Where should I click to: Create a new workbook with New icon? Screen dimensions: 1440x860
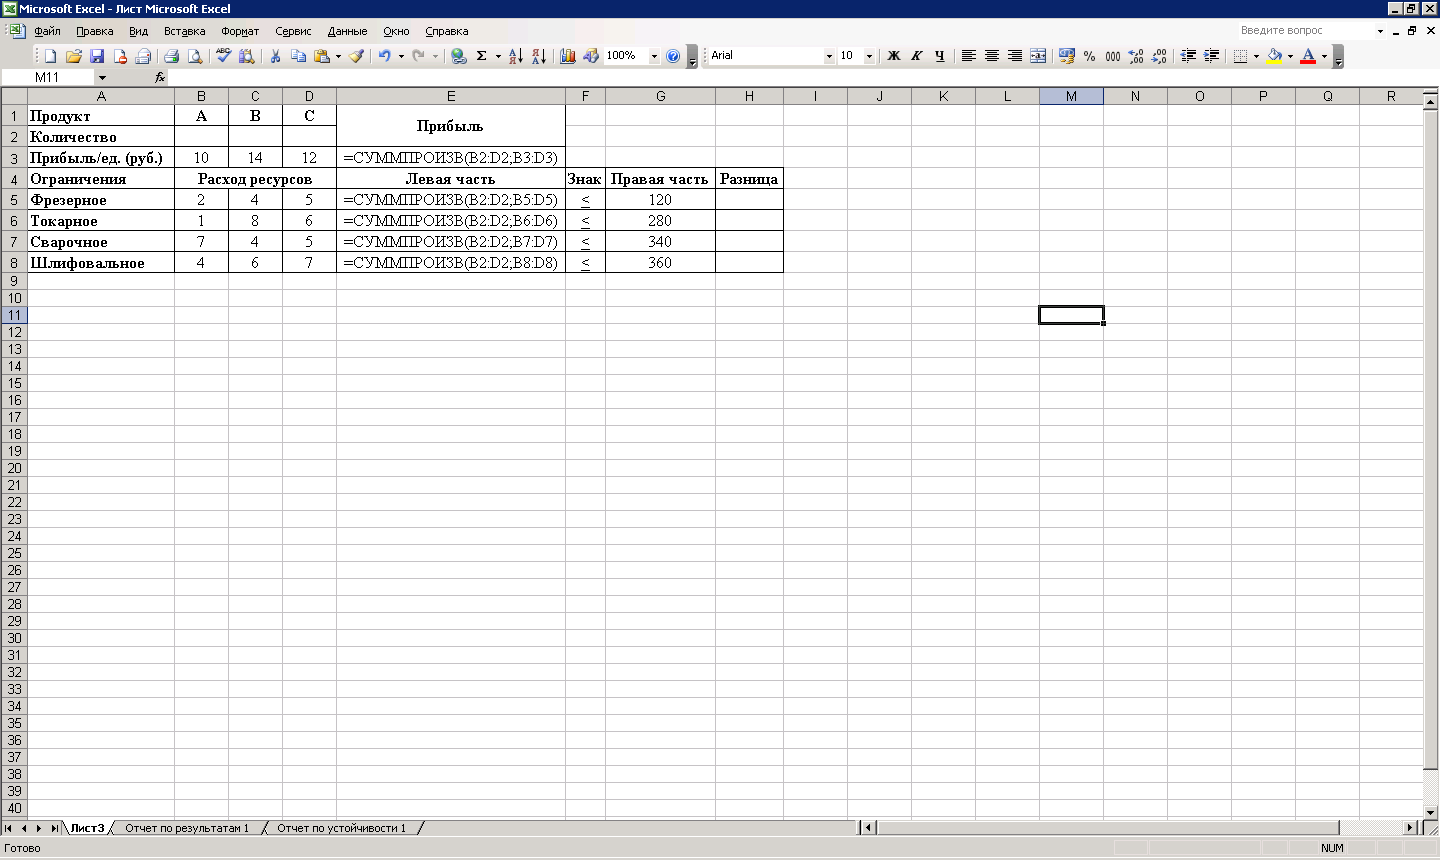click(50, 56)
